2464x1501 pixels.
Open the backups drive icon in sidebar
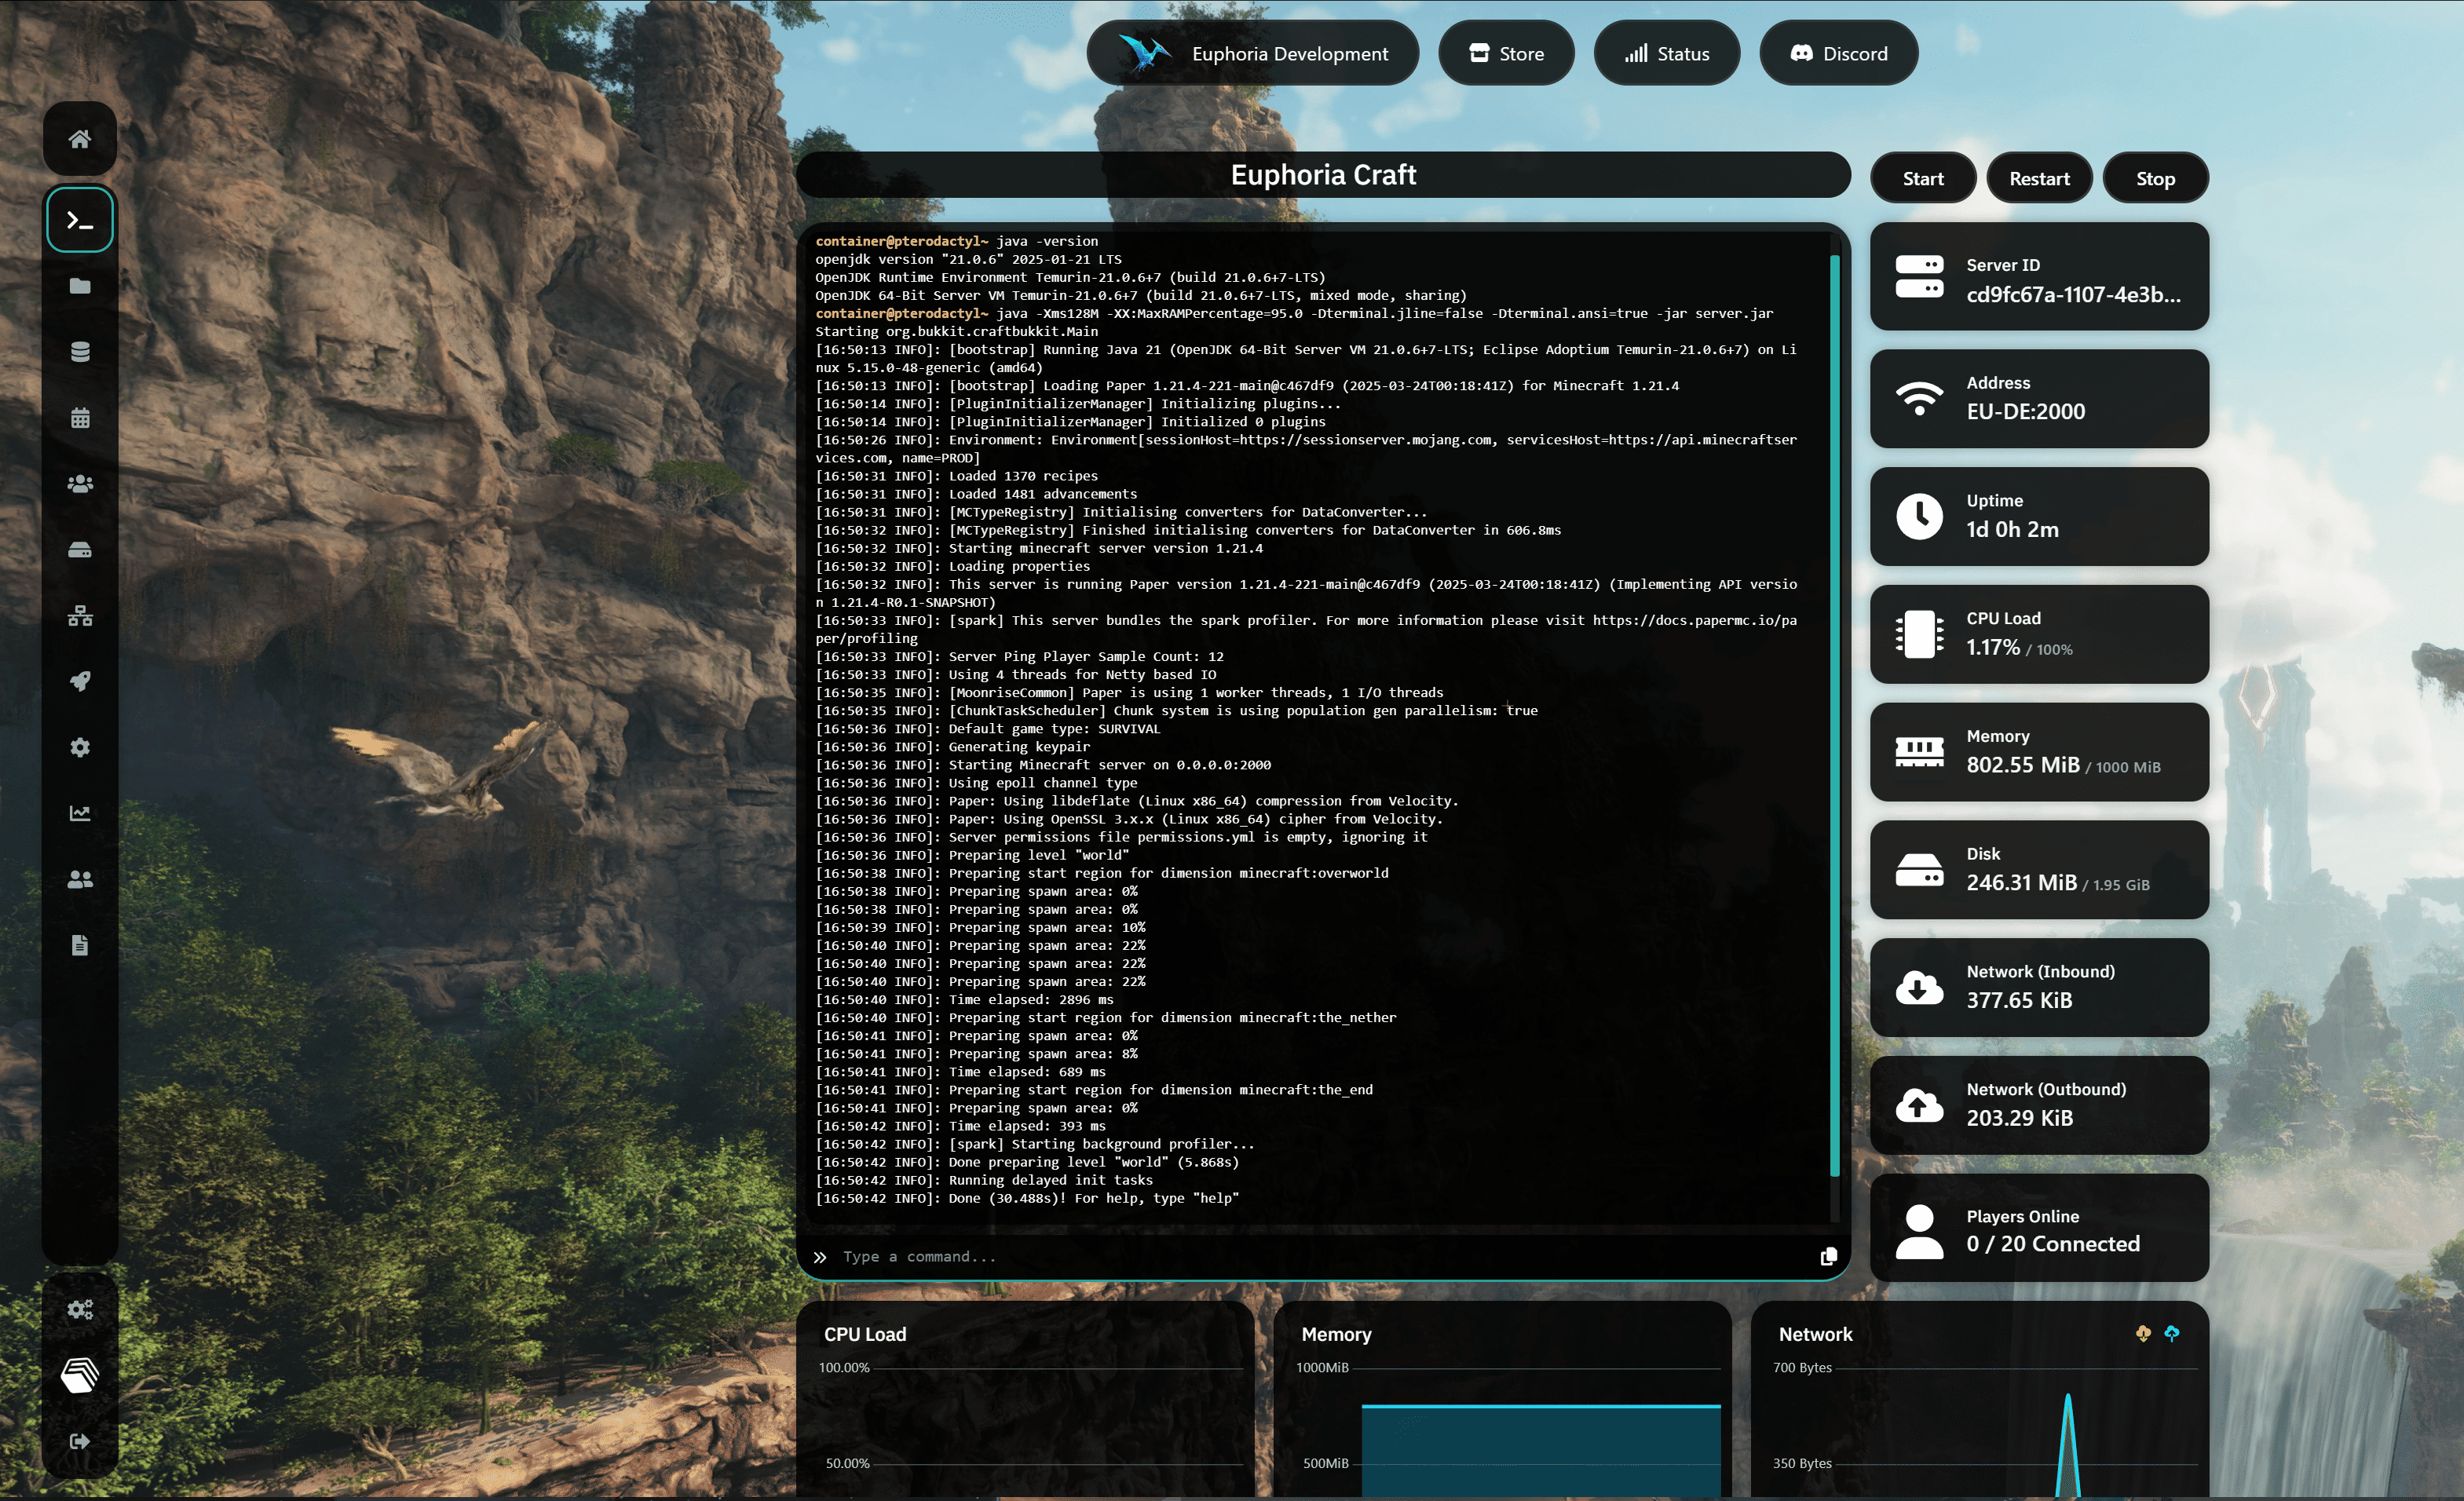coord(80,550)
